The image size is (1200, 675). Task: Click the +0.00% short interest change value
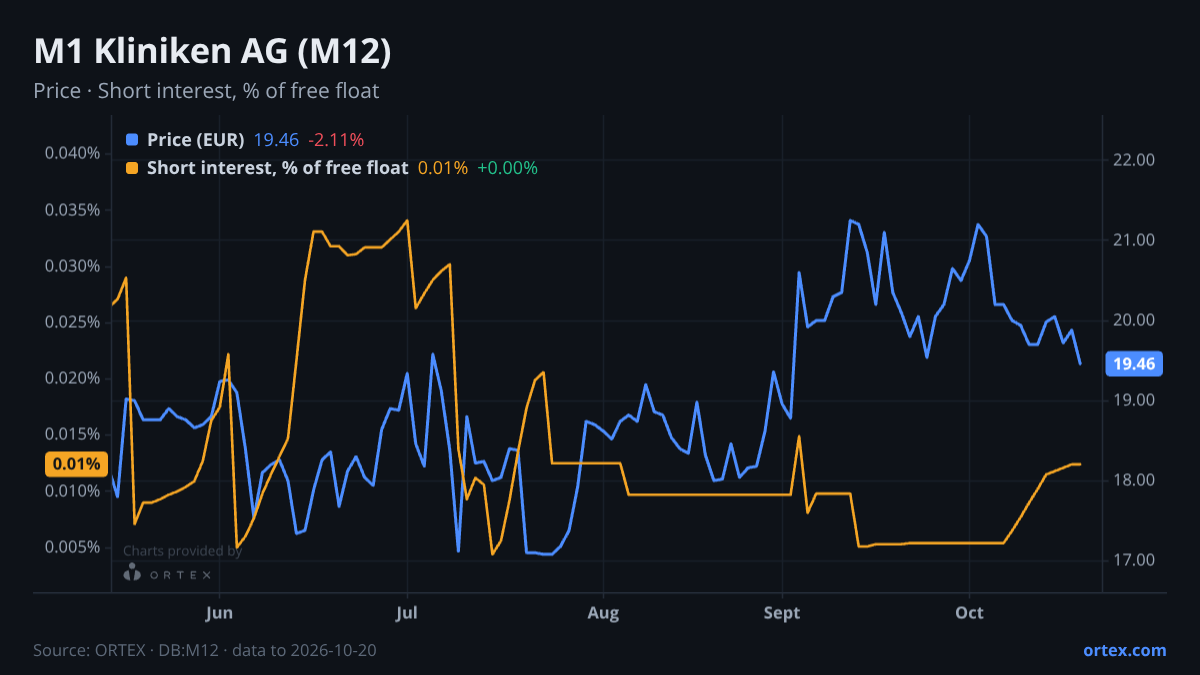tap(507, 168)
